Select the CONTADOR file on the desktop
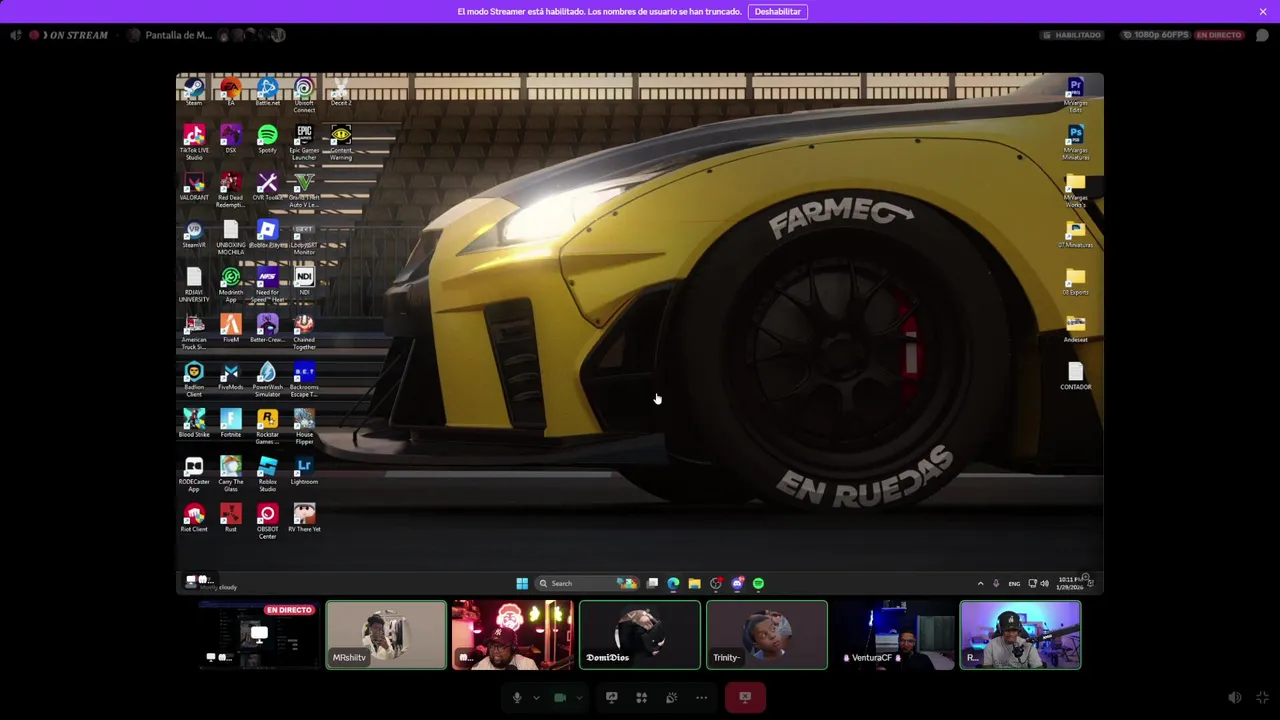Screen dimensions: 1280x720 pos(1076,376)
